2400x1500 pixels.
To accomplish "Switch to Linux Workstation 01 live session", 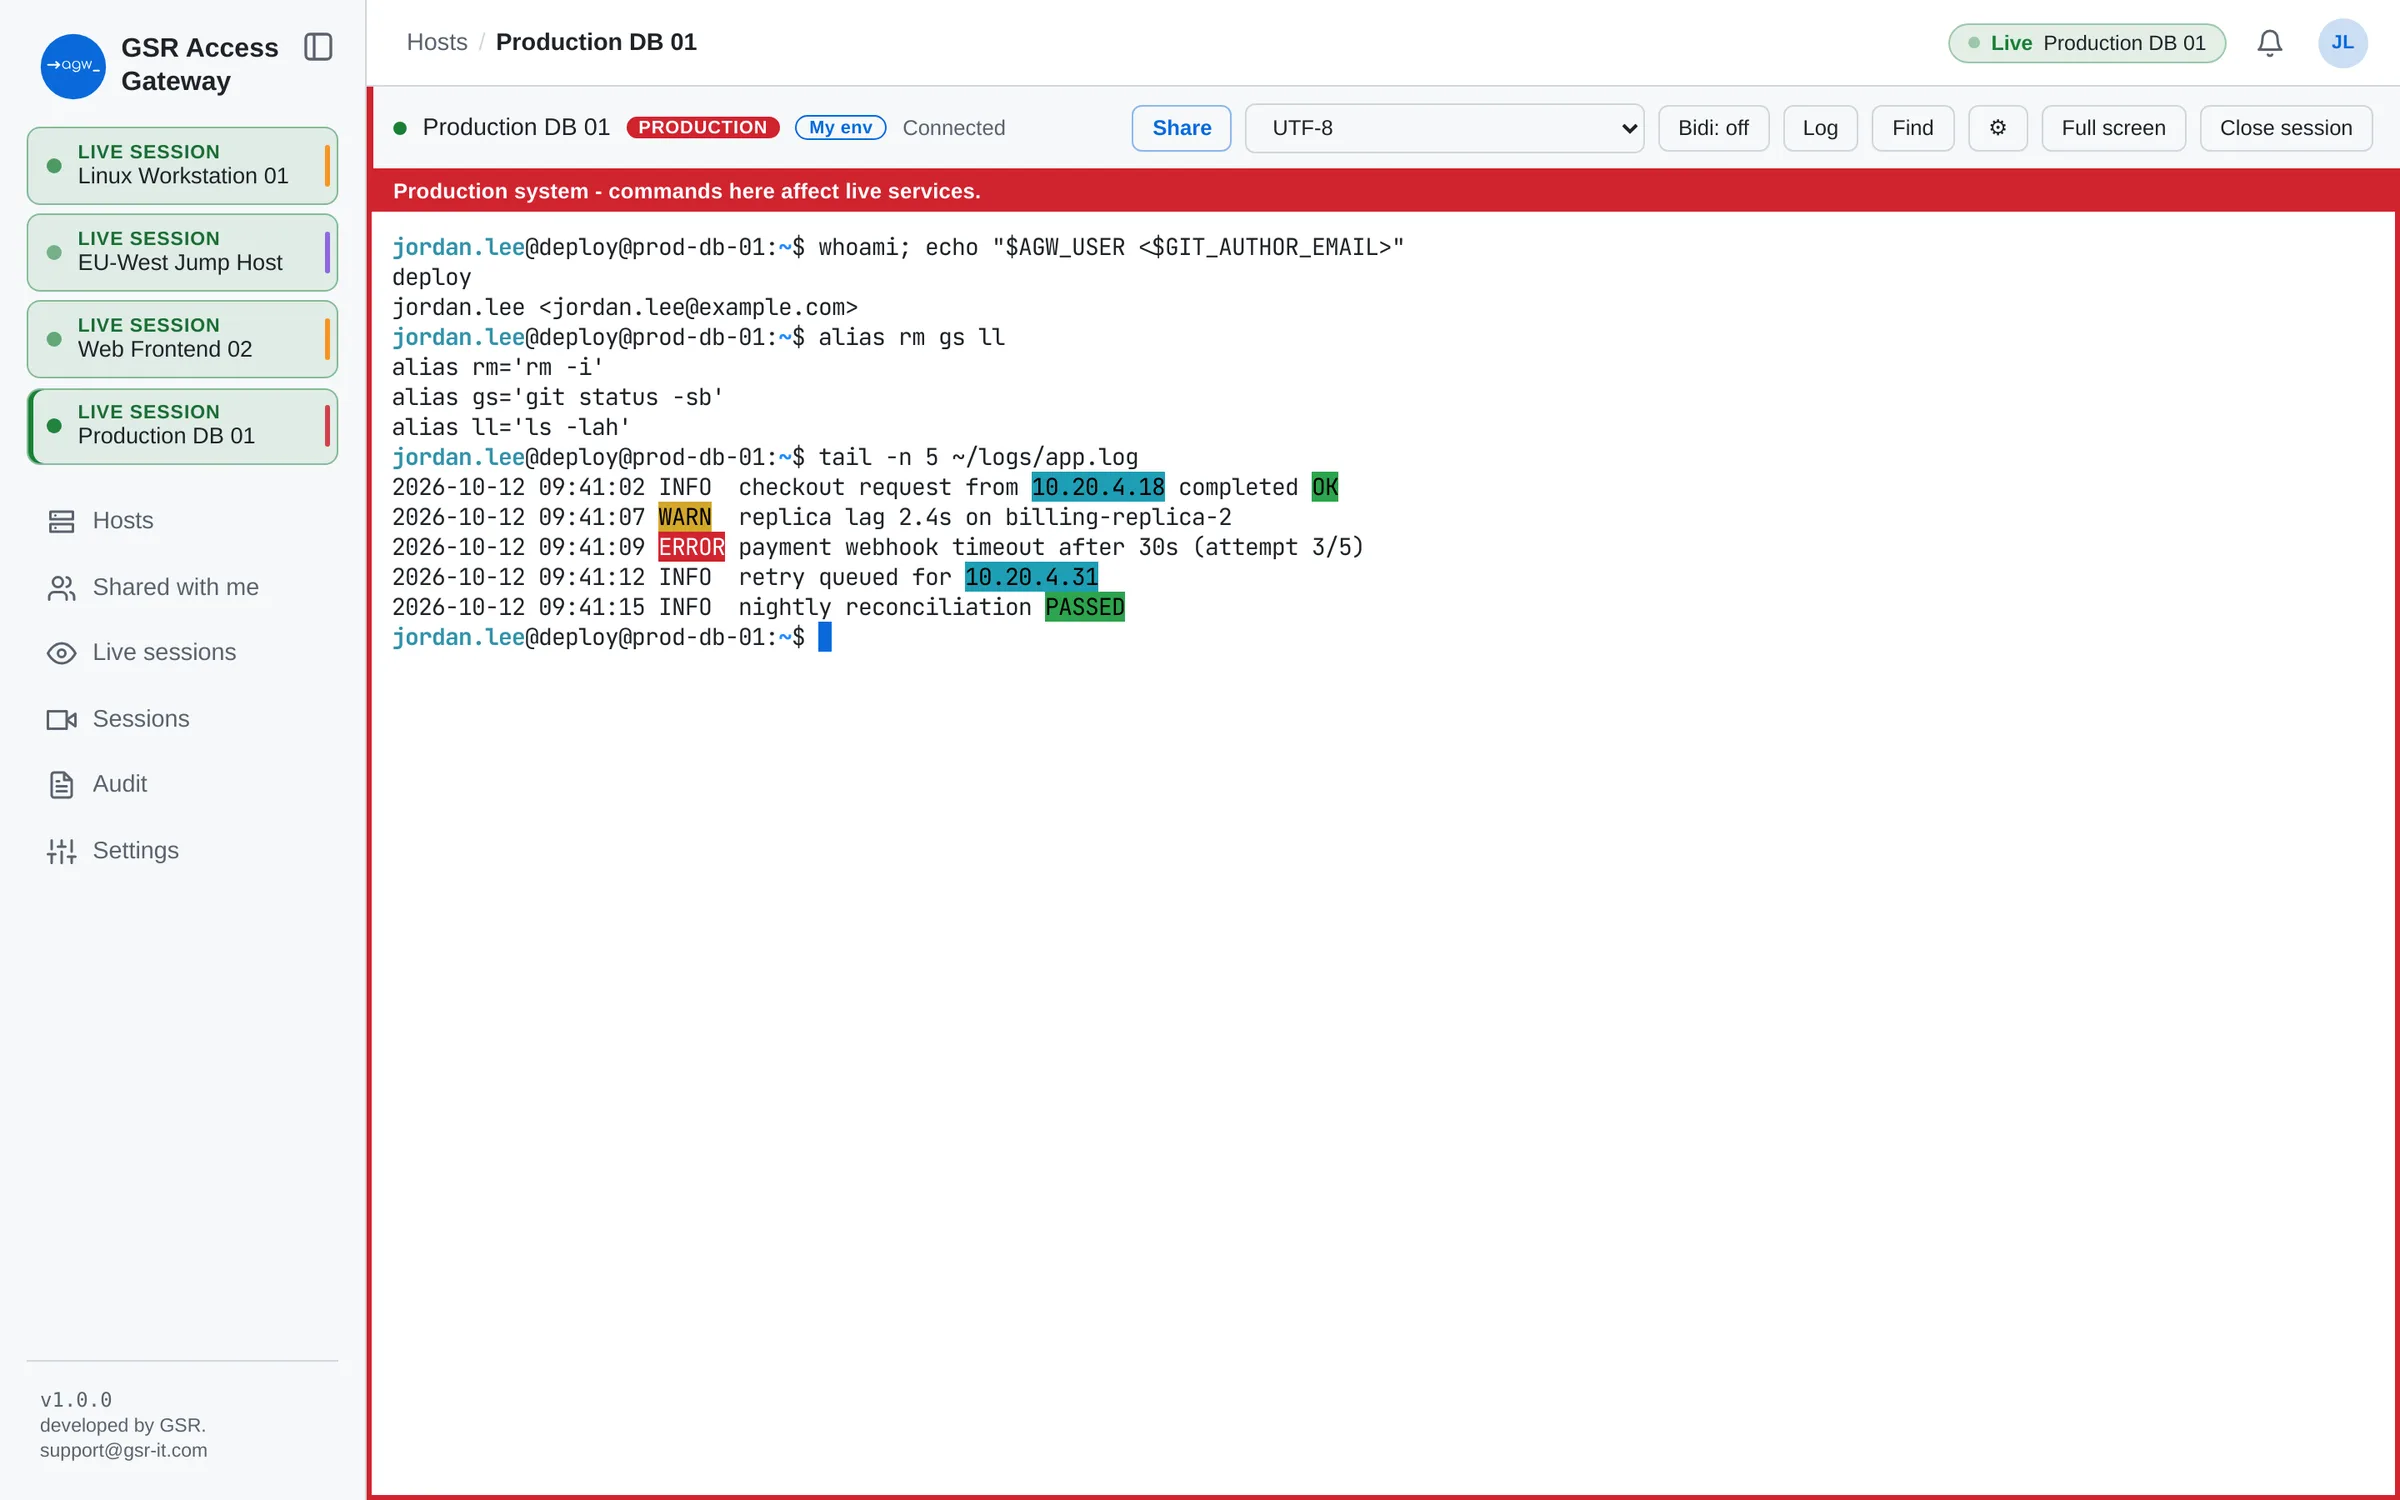I will 182,165.
